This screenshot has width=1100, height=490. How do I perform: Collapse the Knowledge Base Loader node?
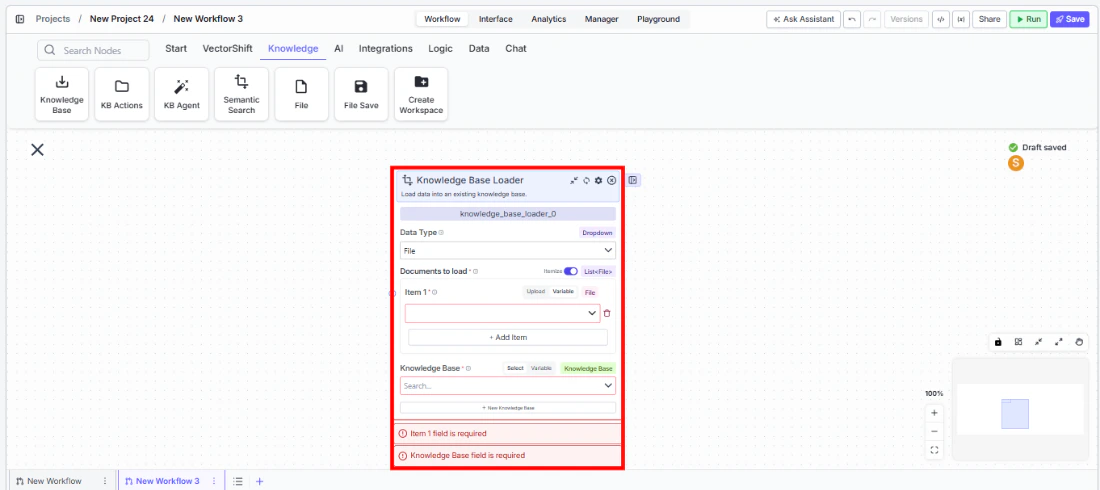(574, 180)
